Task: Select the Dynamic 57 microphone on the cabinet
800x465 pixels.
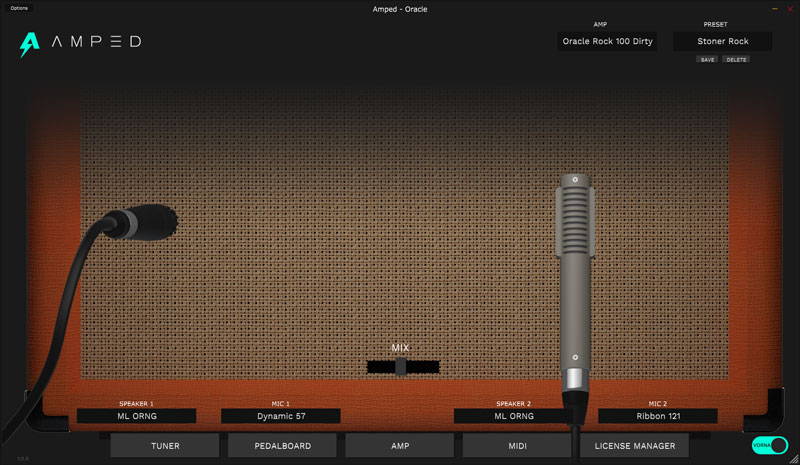Action: tap(140, 223)
